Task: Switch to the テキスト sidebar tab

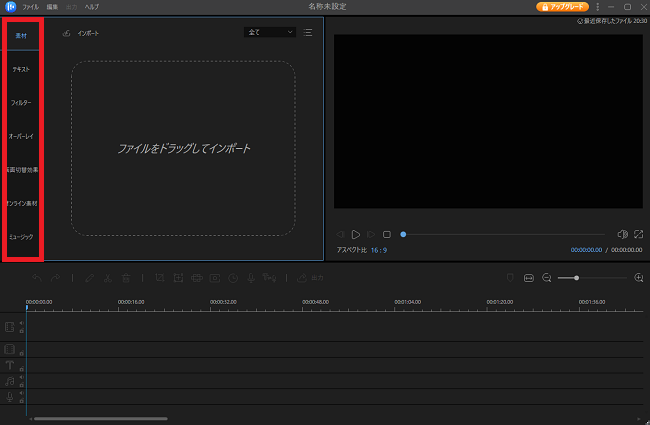Action: 21,69
